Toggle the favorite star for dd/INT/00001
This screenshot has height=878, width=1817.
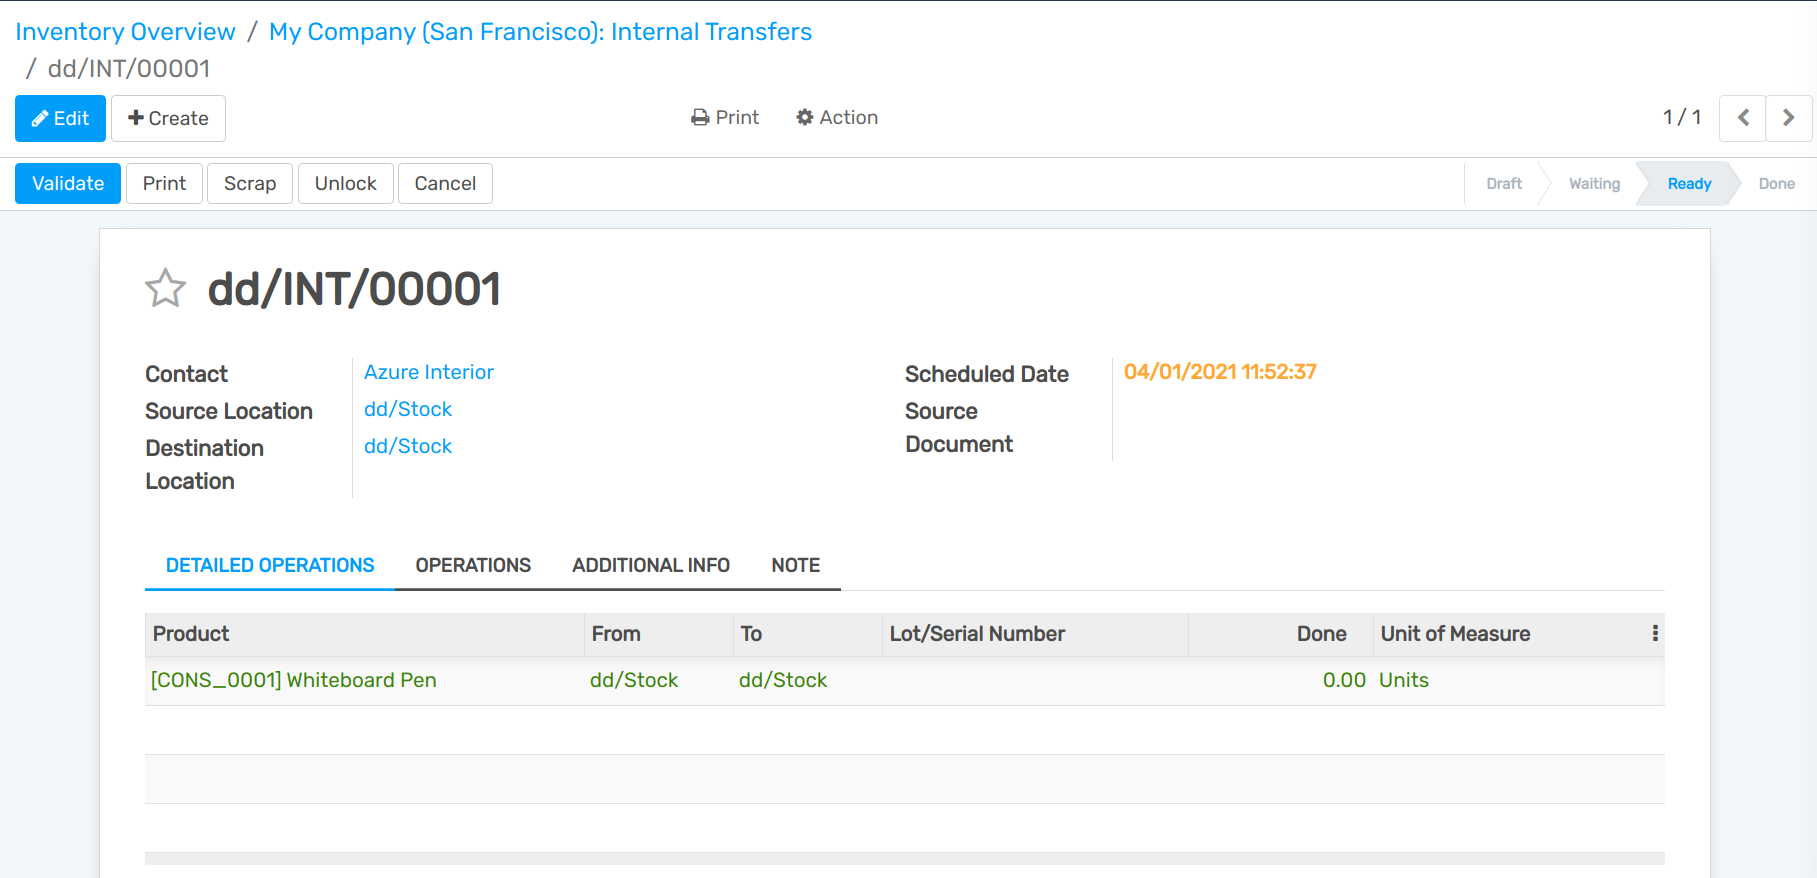tap(166, 289)
